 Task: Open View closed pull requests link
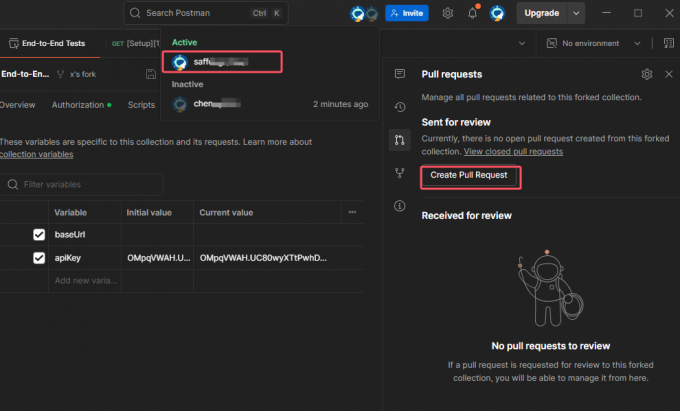(513, 152)
